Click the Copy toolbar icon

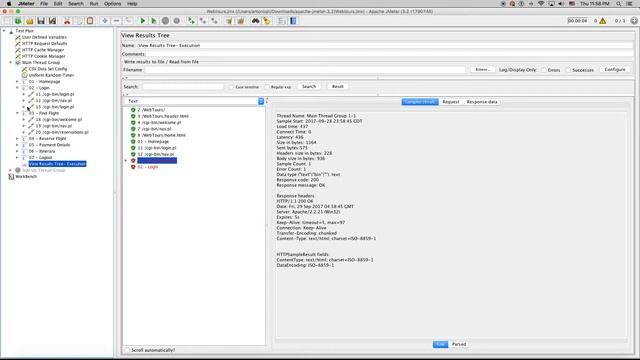click(x=79, y=21)
